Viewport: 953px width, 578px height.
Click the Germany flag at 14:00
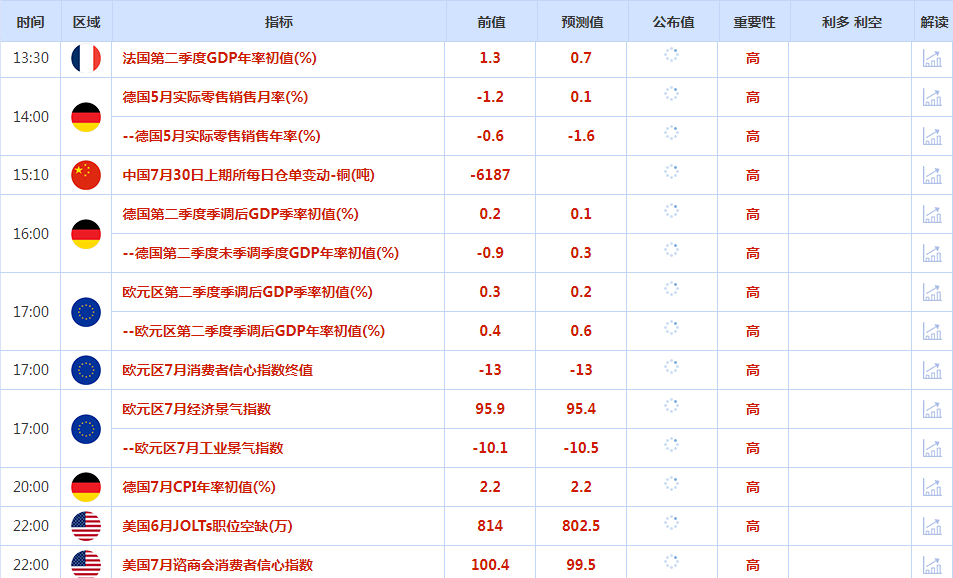[86, 117]
